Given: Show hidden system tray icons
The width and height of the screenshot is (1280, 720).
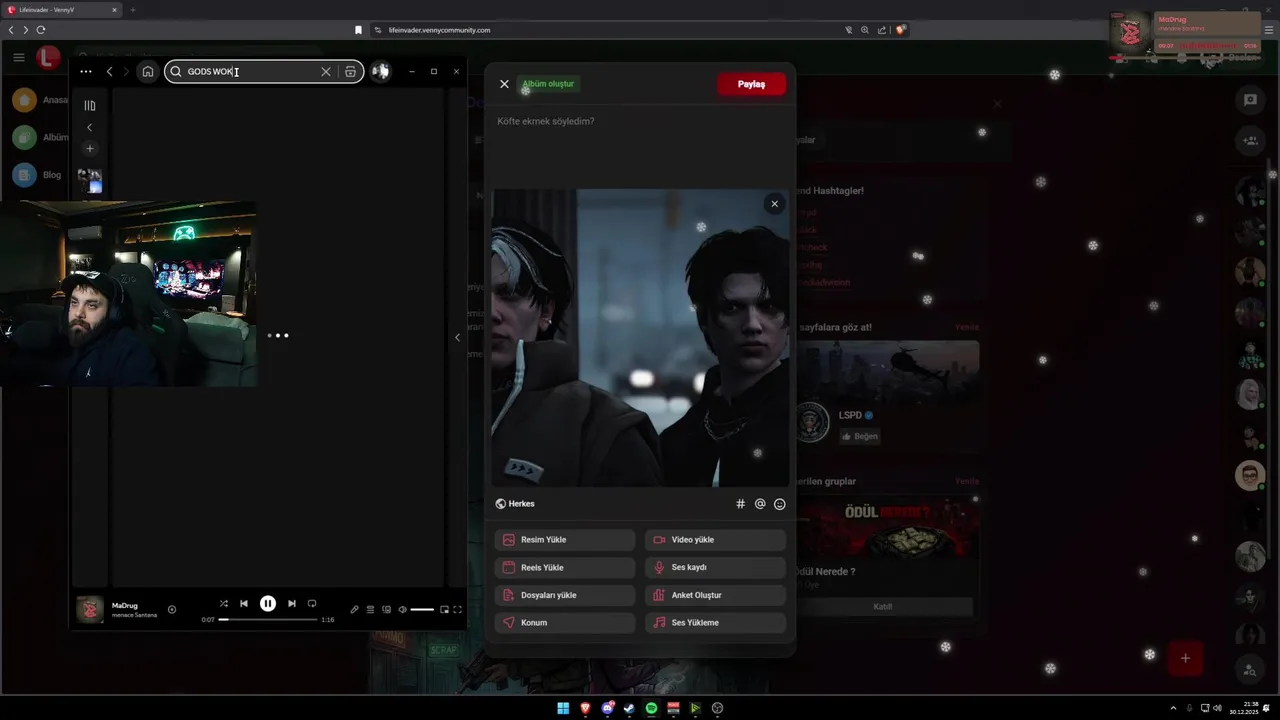Looking at the screenshot, I should [1173, 708].
